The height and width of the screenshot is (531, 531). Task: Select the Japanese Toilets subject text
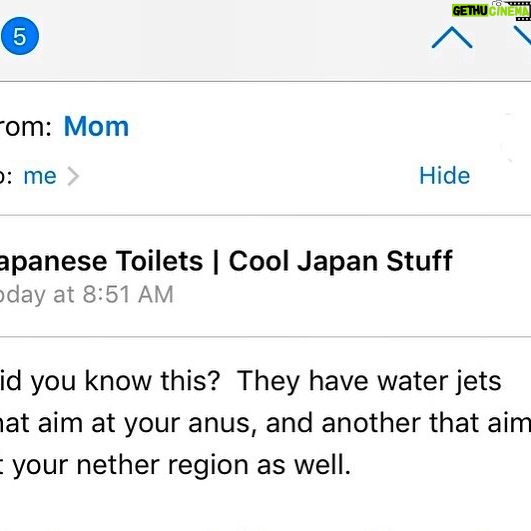tap(101, 261)
